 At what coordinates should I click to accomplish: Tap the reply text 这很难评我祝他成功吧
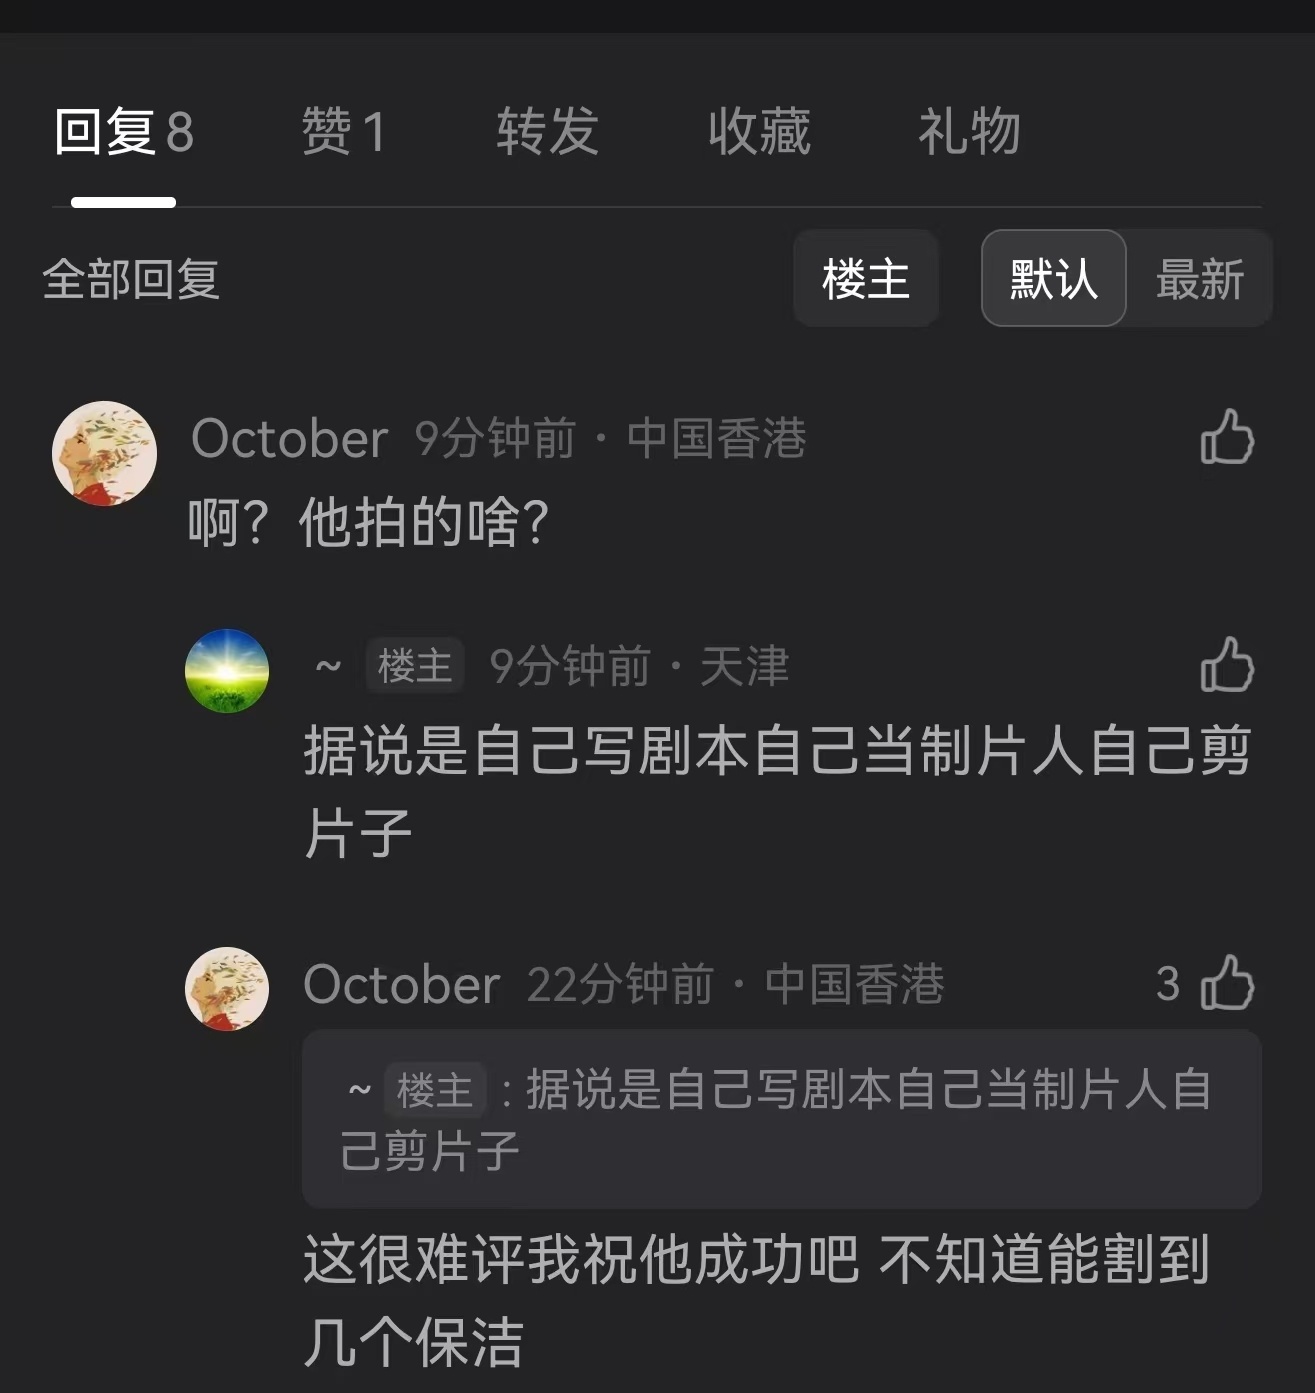coord(581,1258)
